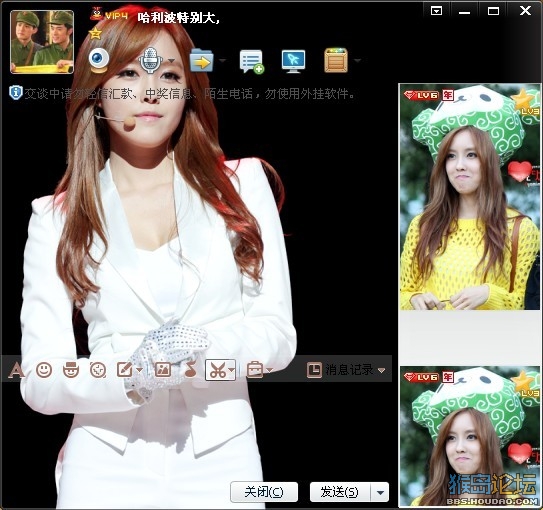The width and height of the screenshot is (543, 510).
Task: Open send-key options arrow beside 发送
Action: (x=380, y=492)
